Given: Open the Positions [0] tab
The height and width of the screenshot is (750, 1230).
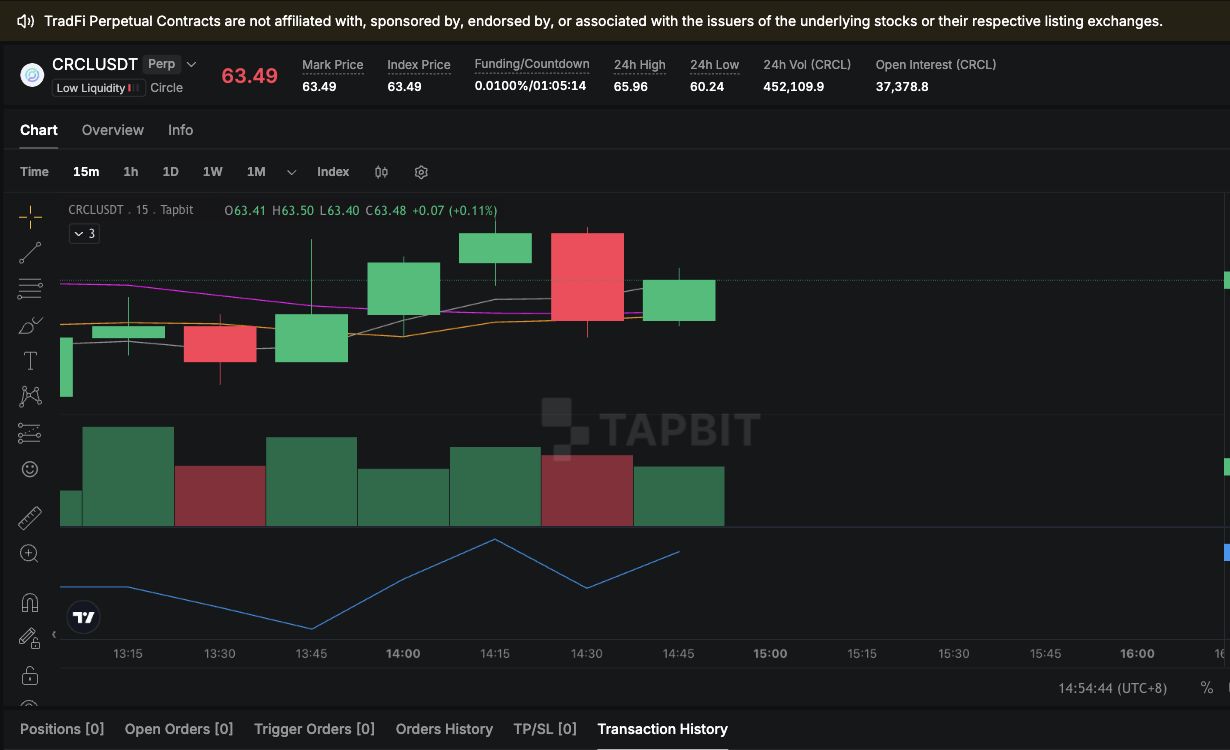Looking at the screenshot, I should pos(62,729).
